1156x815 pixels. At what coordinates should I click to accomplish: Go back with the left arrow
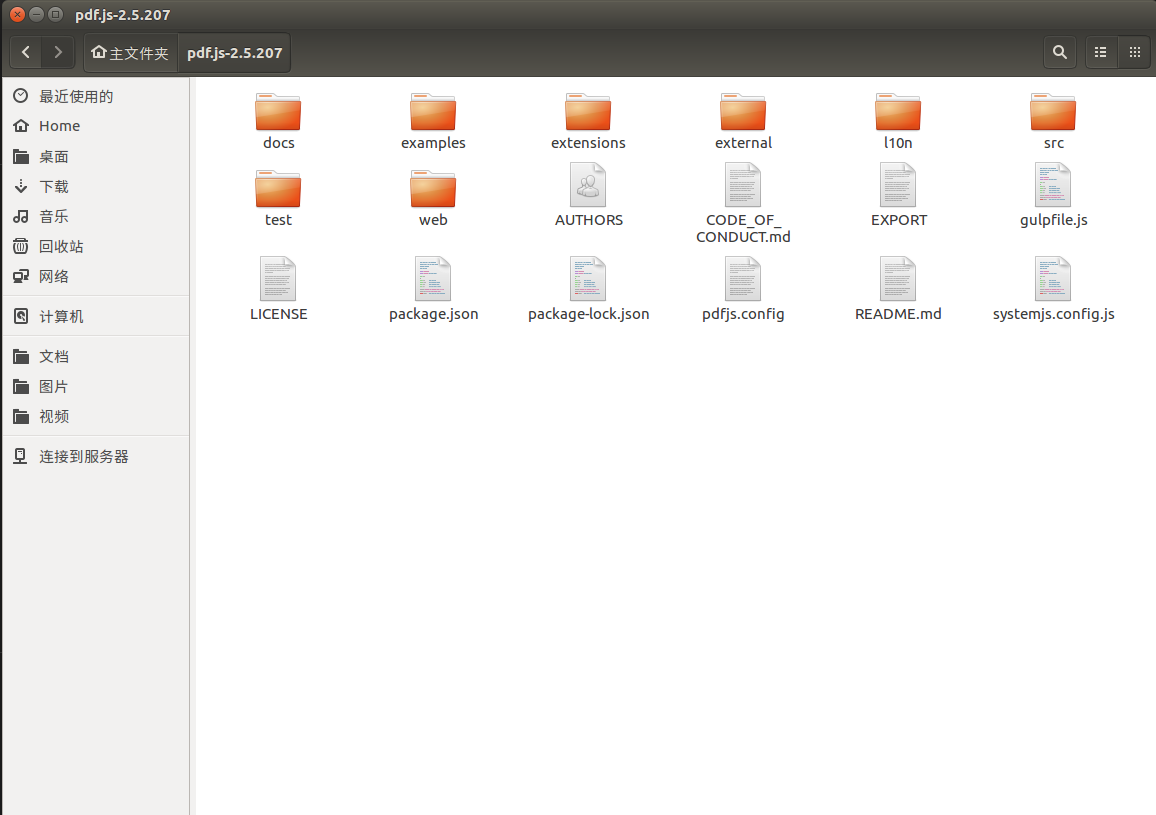(27, 52)
